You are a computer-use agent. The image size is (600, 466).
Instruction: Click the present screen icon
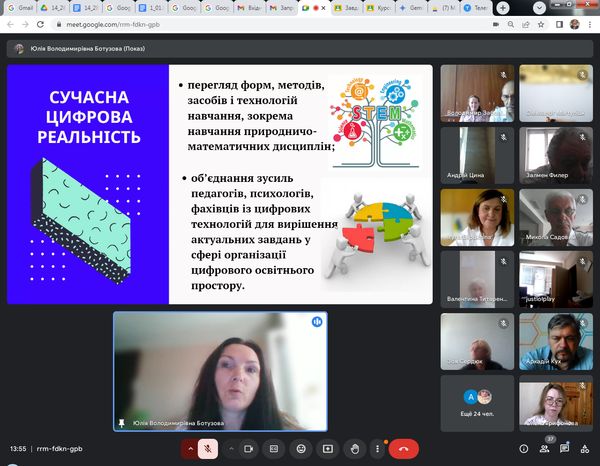tap(326, 449)
